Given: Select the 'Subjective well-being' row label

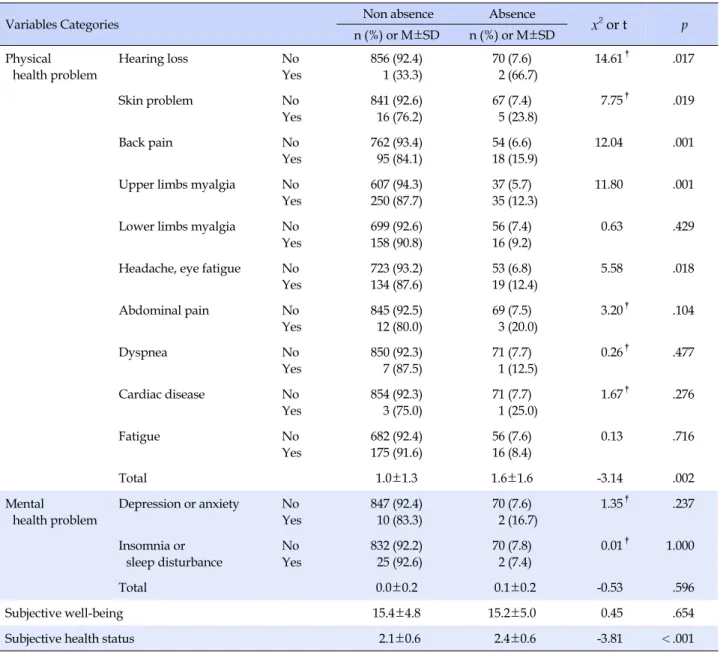Looking at the screenshot, I should (64, 613).
